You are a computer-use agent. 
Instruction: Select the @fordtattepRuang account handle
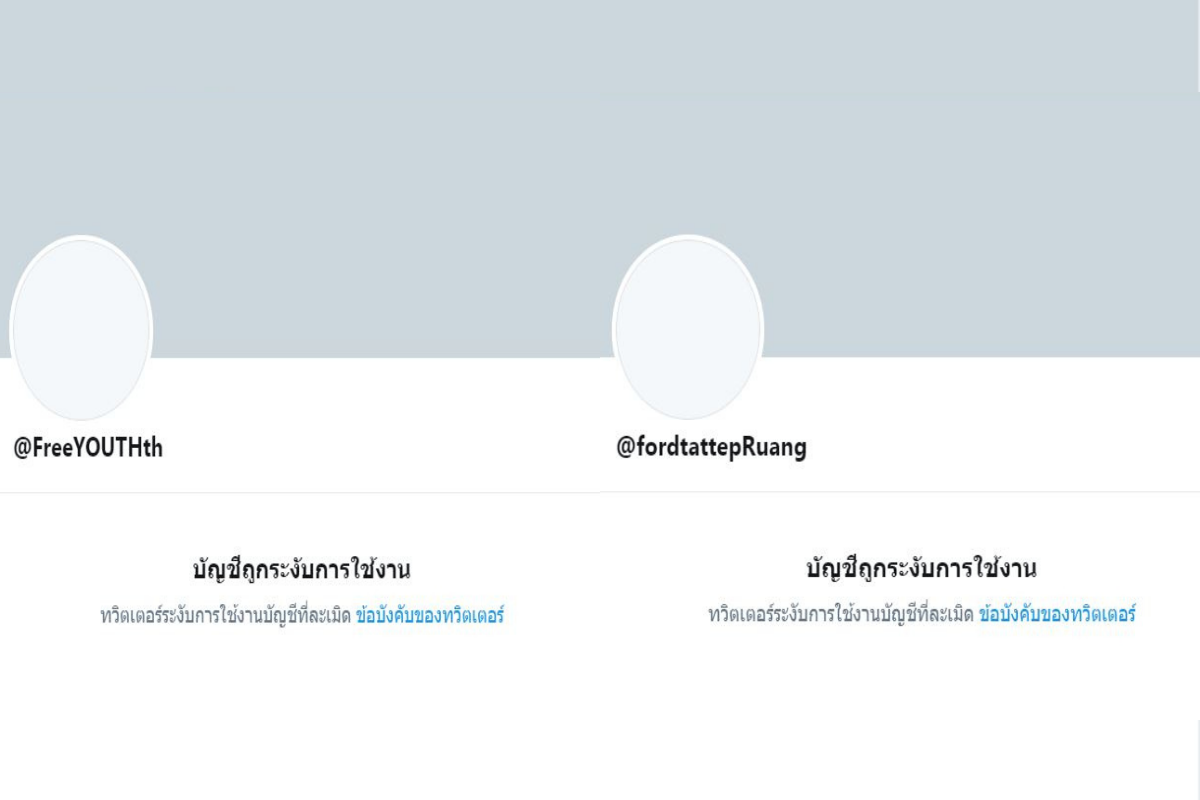(711, 447)
